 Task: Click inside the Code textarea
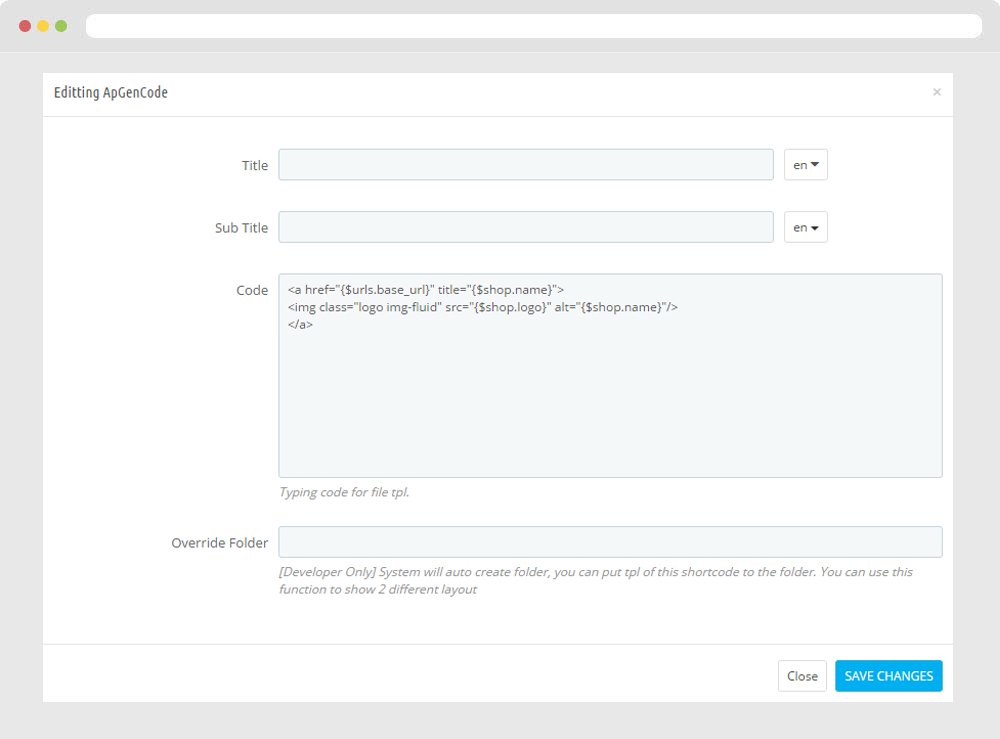(x=610, y=376)
